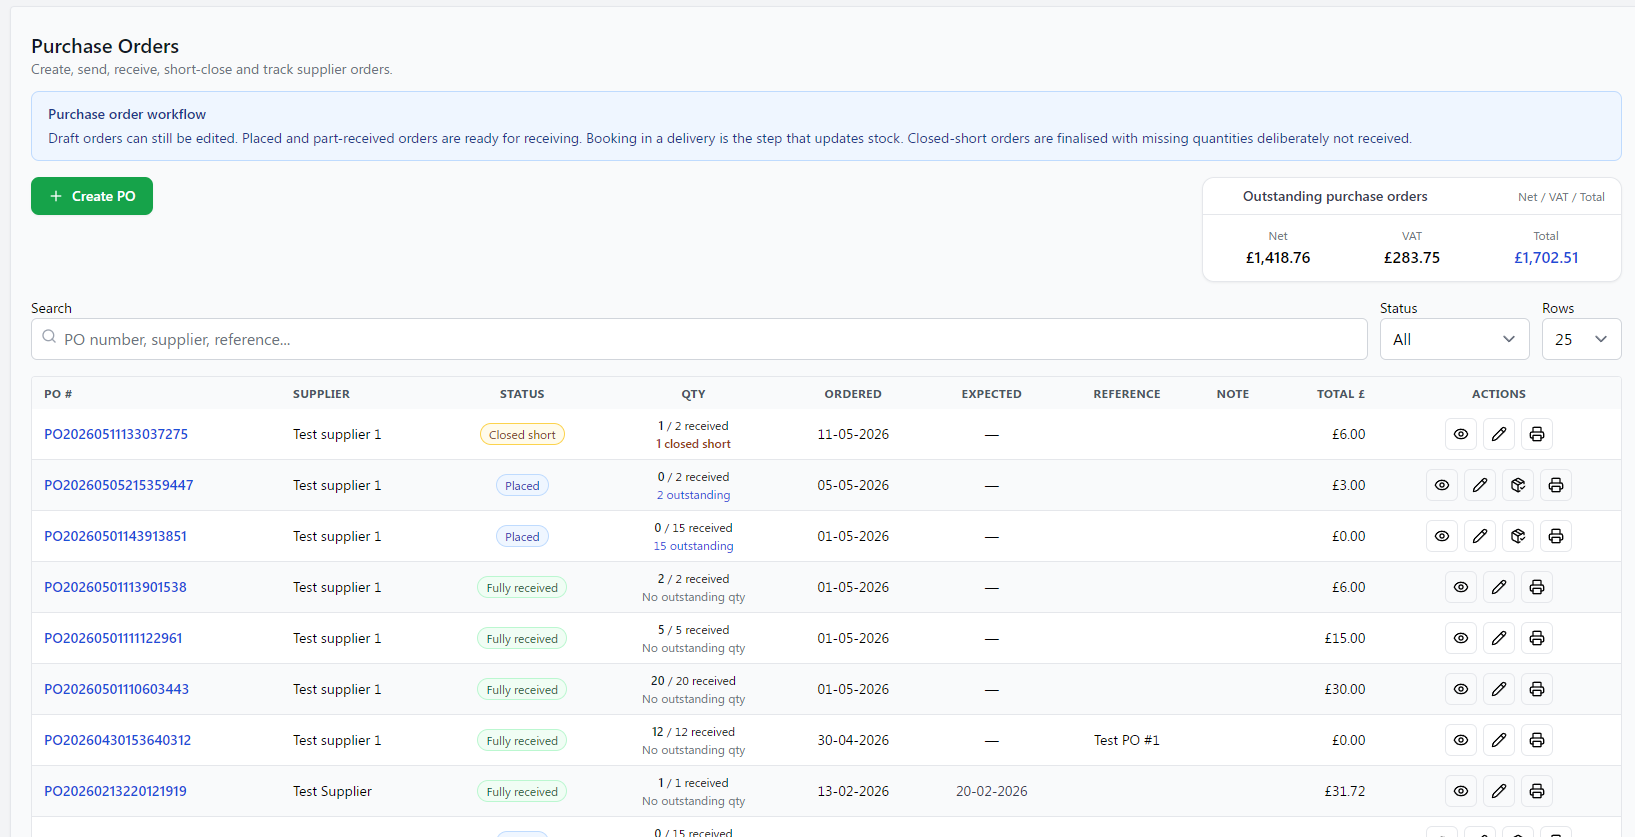Open PO20260501110603443 link
The image size is (1635, 837).
click(116, 689)
